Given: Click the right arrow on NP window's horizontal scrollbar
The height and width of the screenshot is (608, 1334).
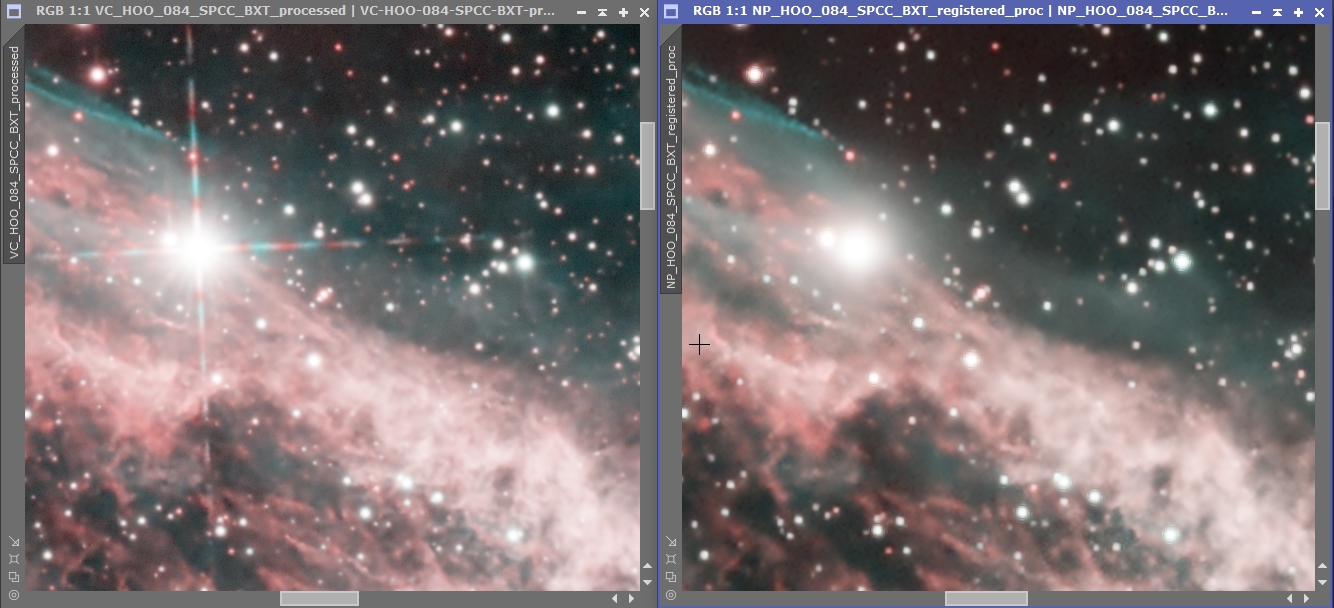Looking at the screenshot, I should [x=1307, y=598].
